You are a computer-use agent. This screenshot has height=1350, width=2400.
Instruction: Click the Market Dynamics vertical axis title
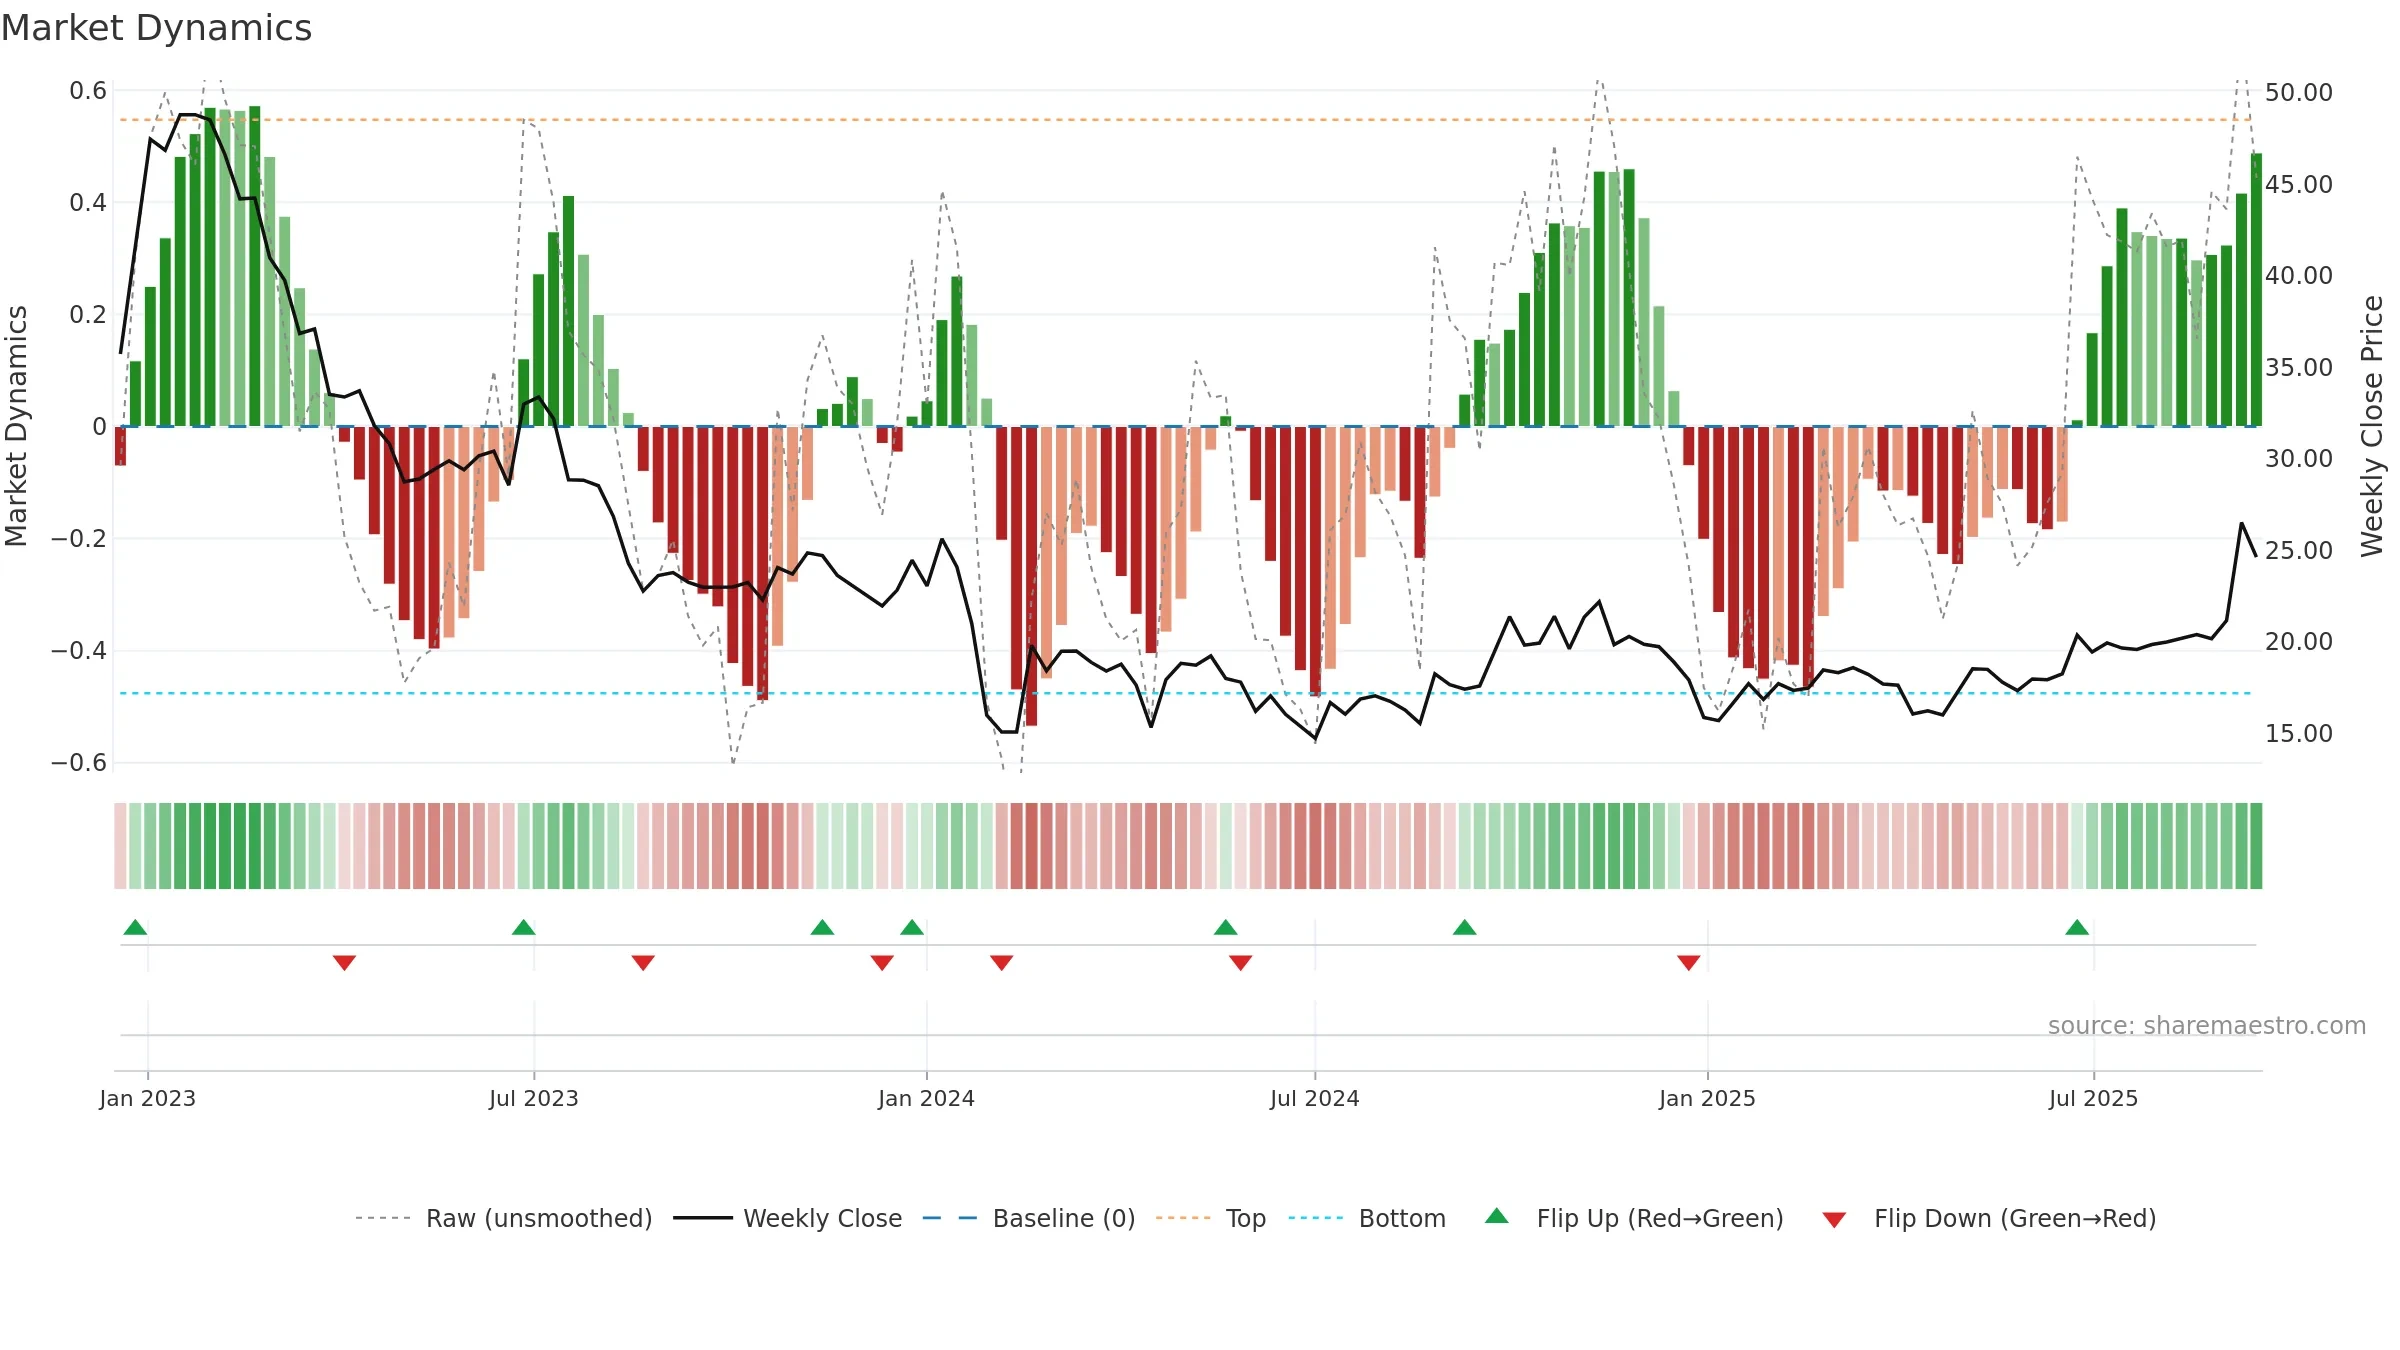click(x=16, y=426)
